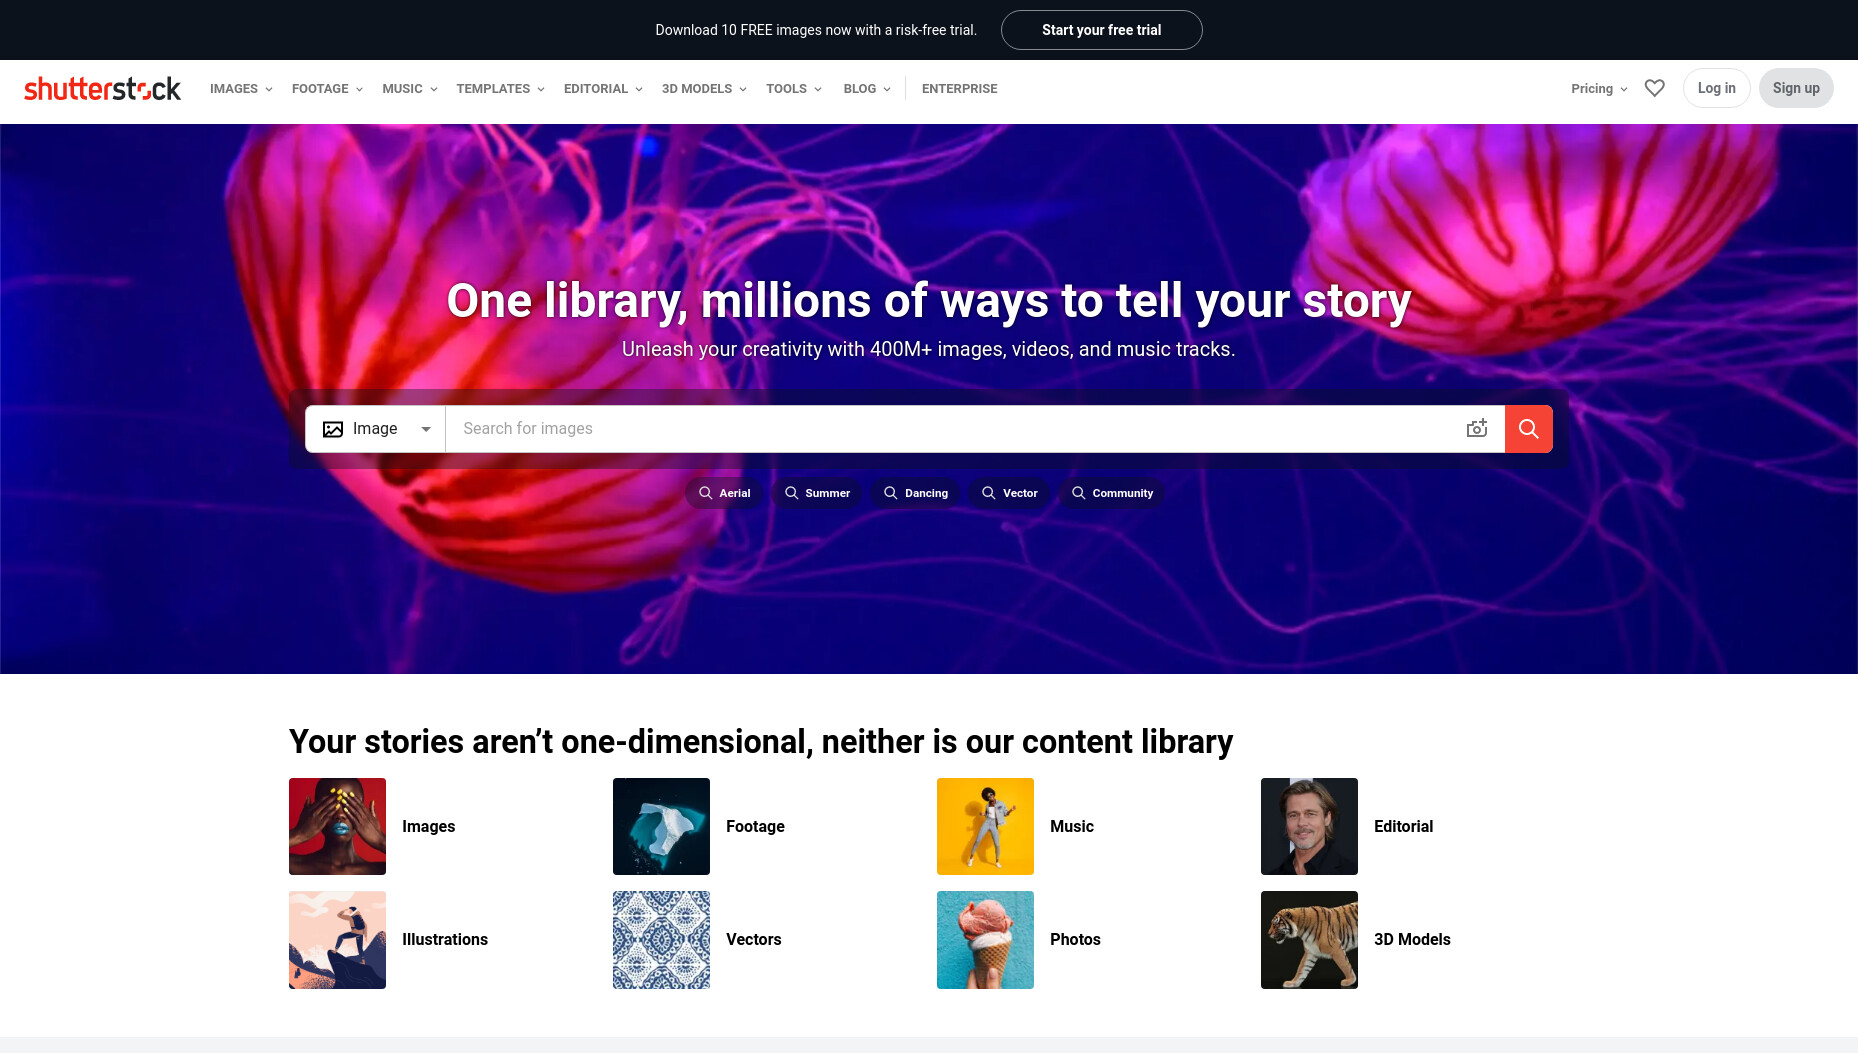Click the Sign up button

coord(1796,88)
